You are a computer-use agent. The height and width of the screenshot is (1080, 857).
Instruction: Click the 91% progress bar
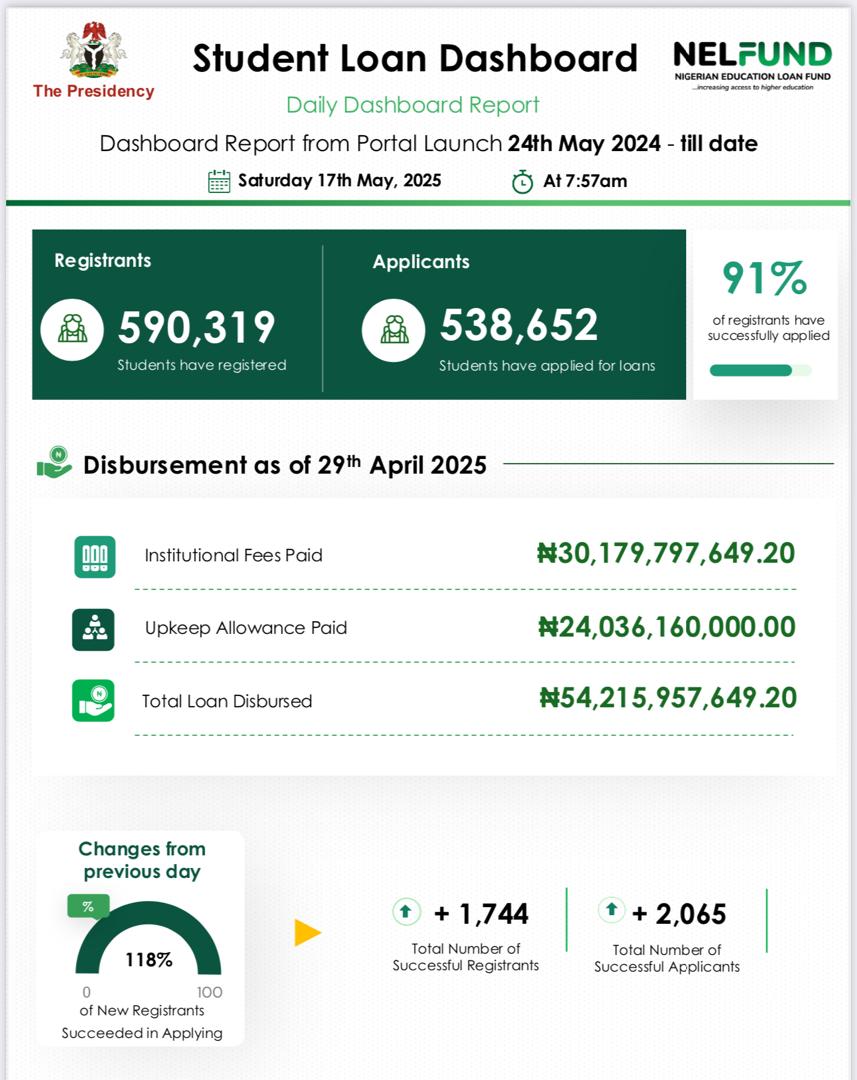[760, 370]
